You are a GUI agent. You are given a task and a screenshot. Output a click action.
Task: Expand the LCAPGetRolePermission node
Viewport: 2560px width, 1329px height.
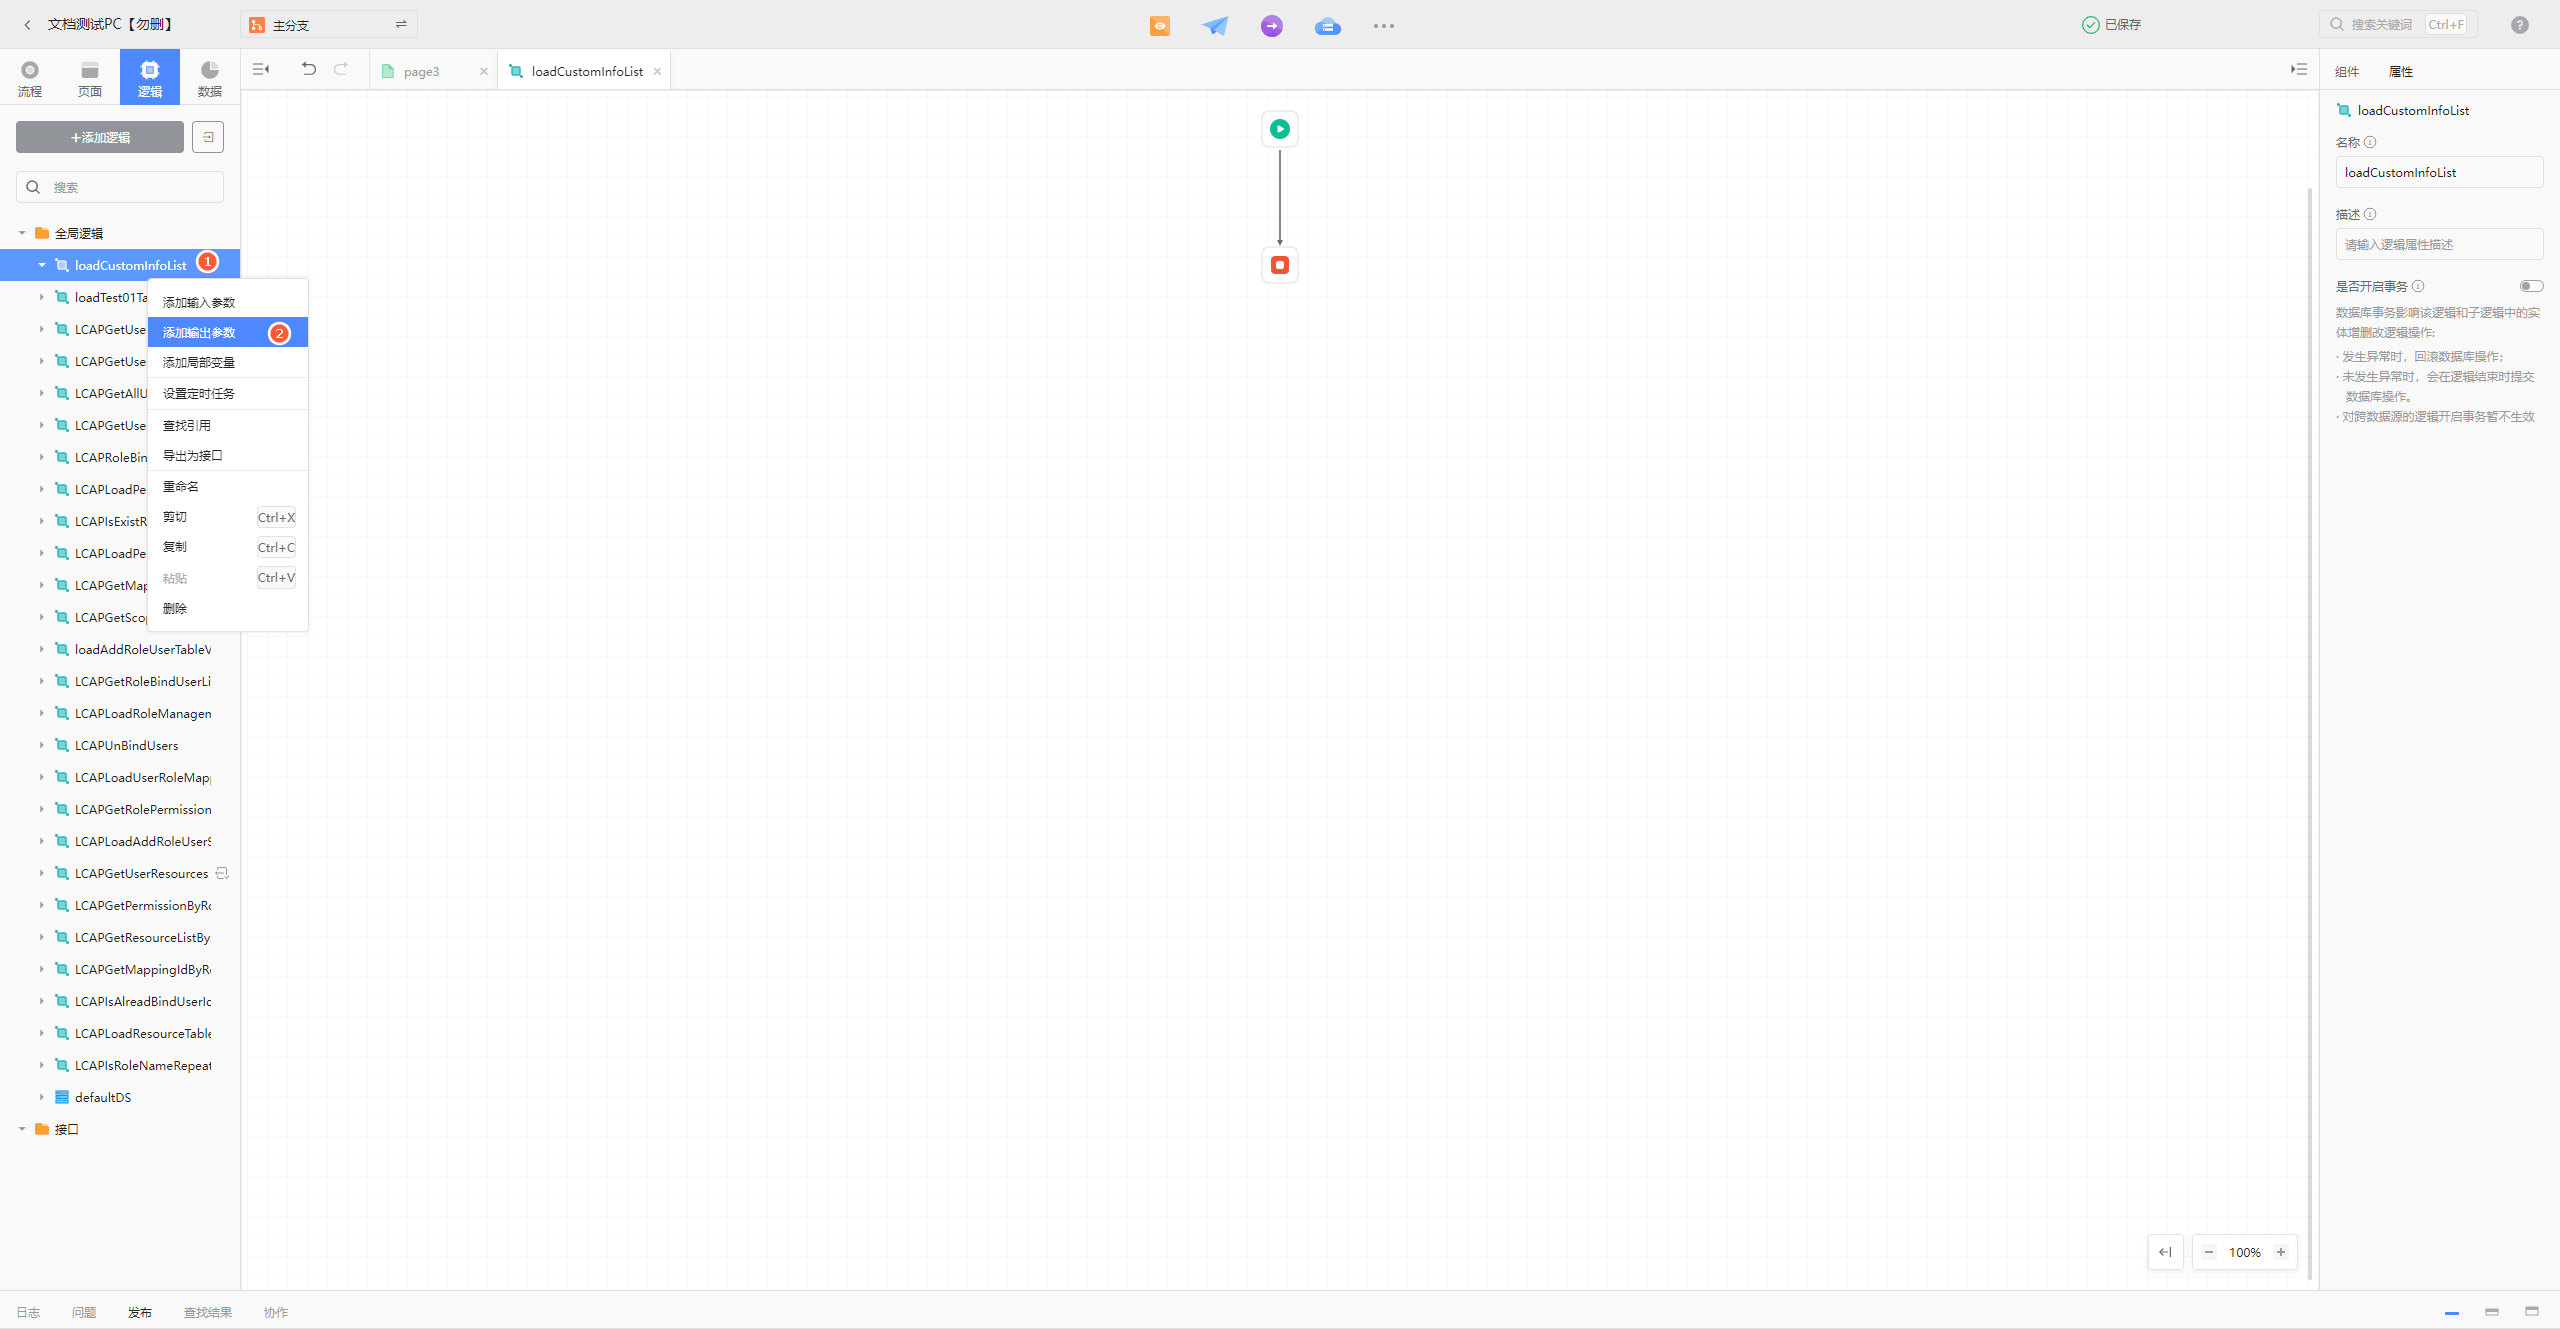pos(42,809)
